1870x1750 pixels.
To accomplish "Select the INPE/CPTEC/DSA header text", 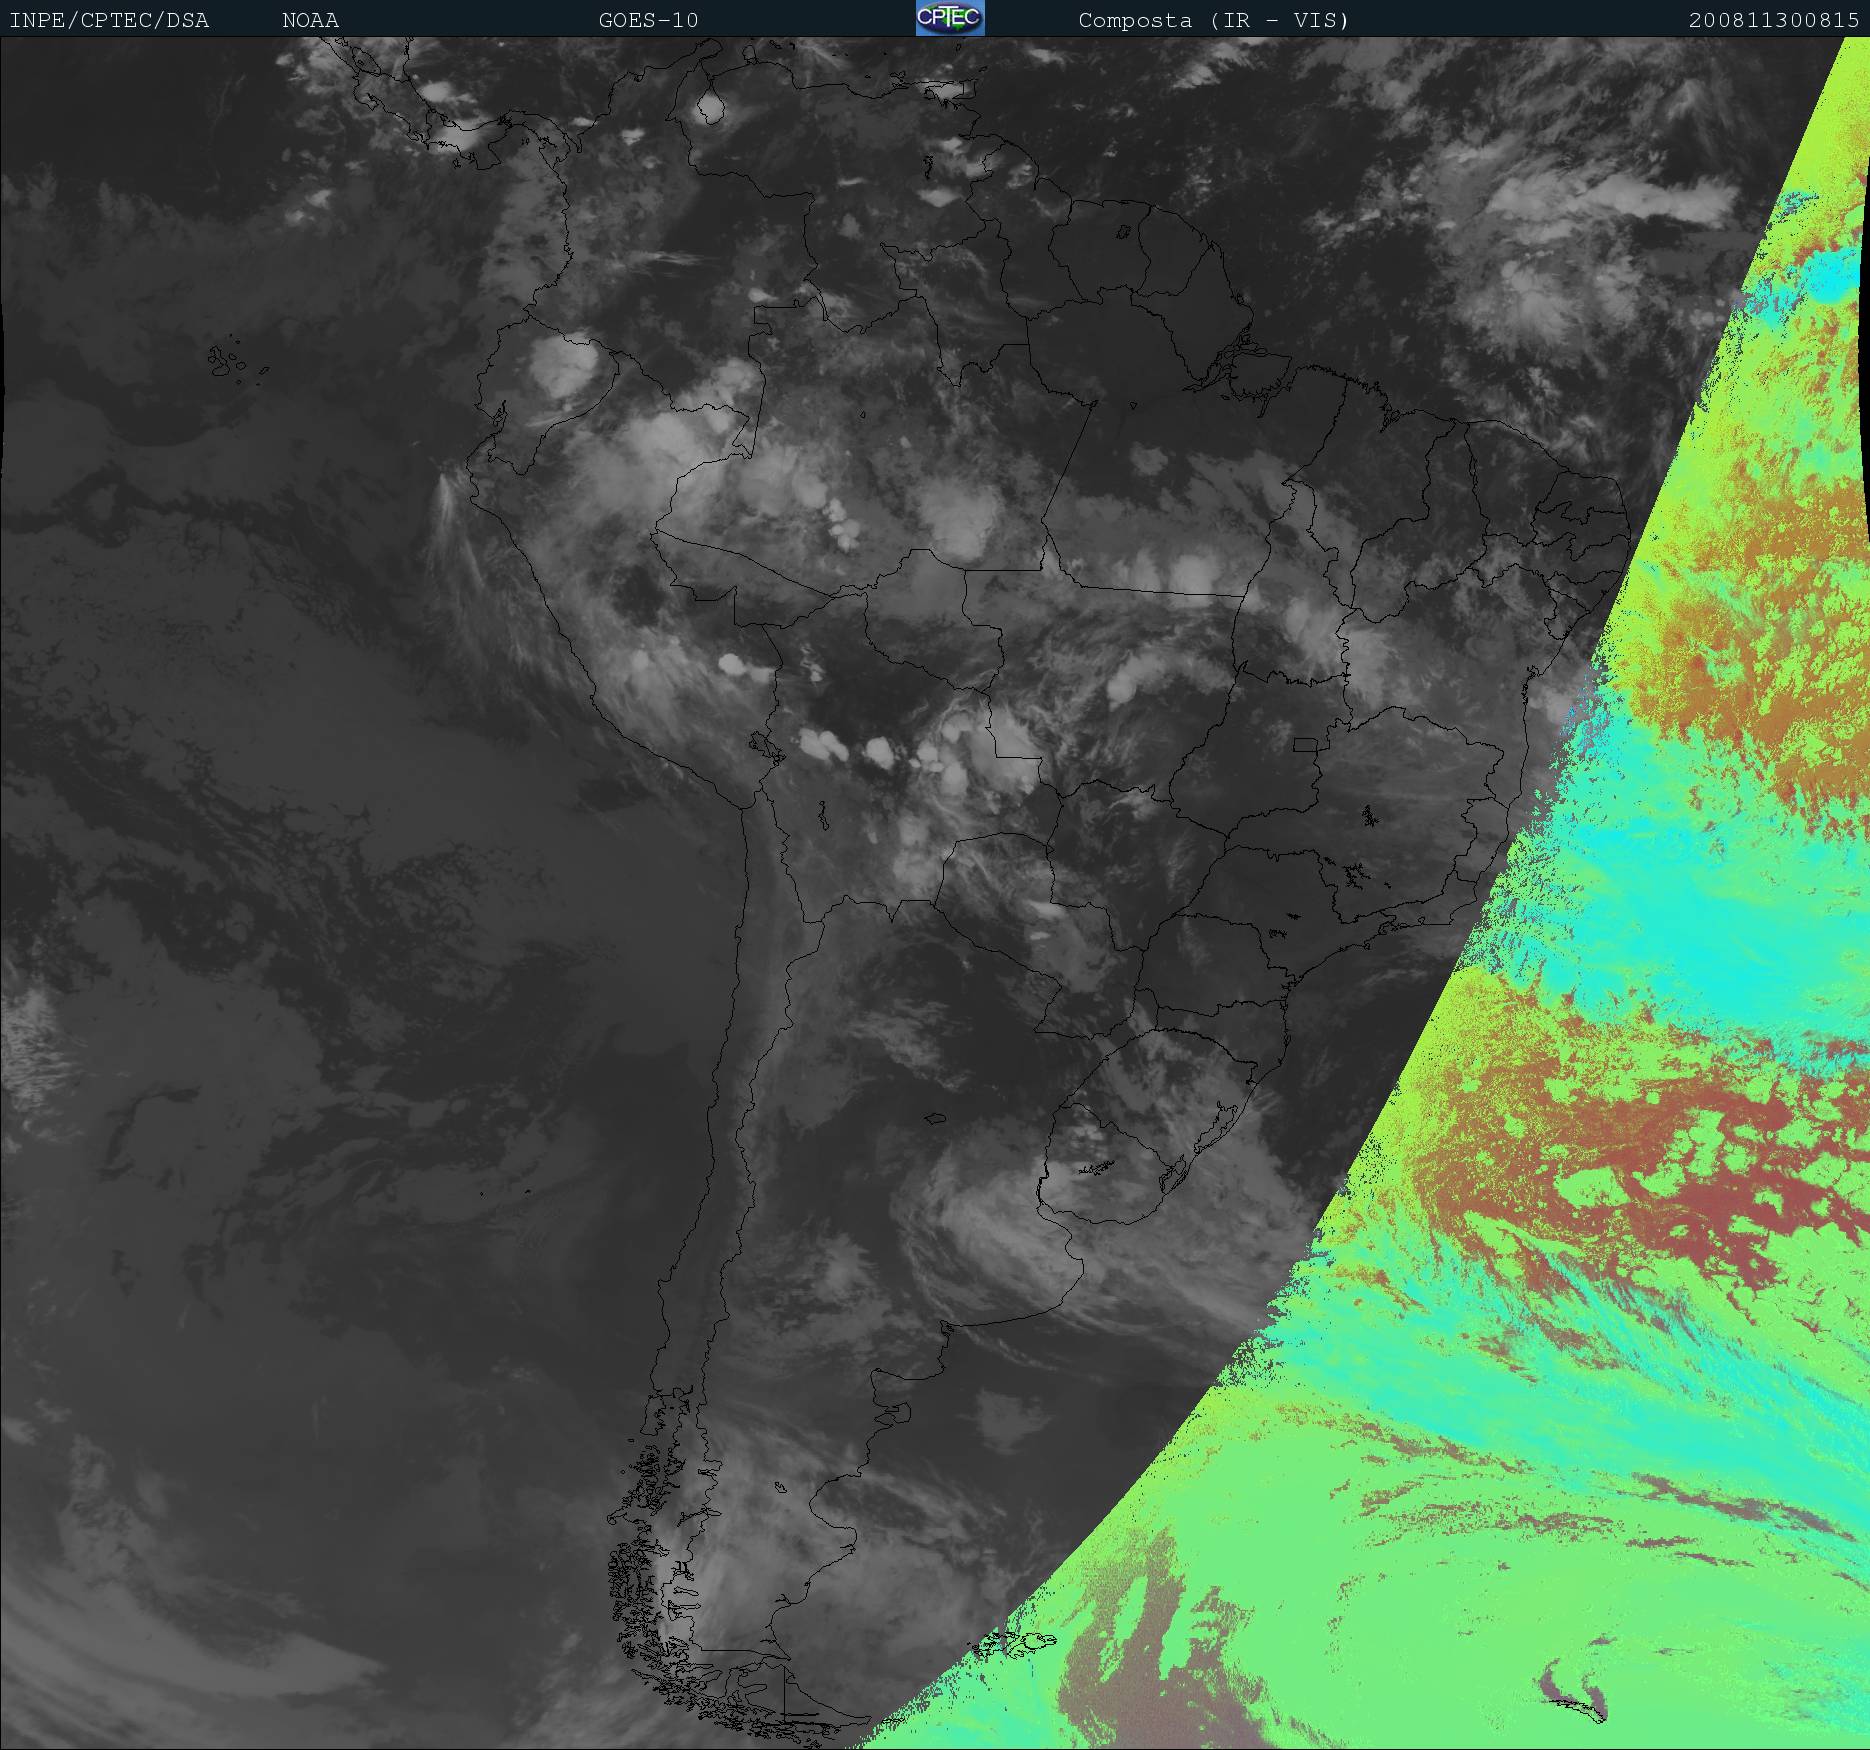I will pos(109,20).
